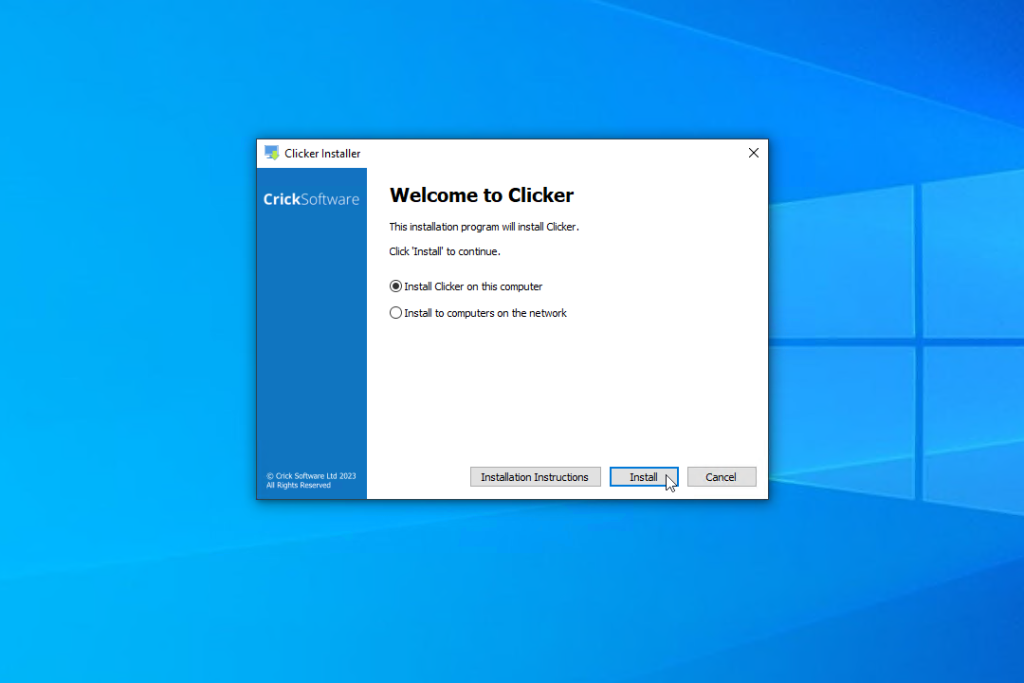This screenshot has height=683, width=1024.
Task: Close the Clicker Installer window
Action: click(753, 153)
